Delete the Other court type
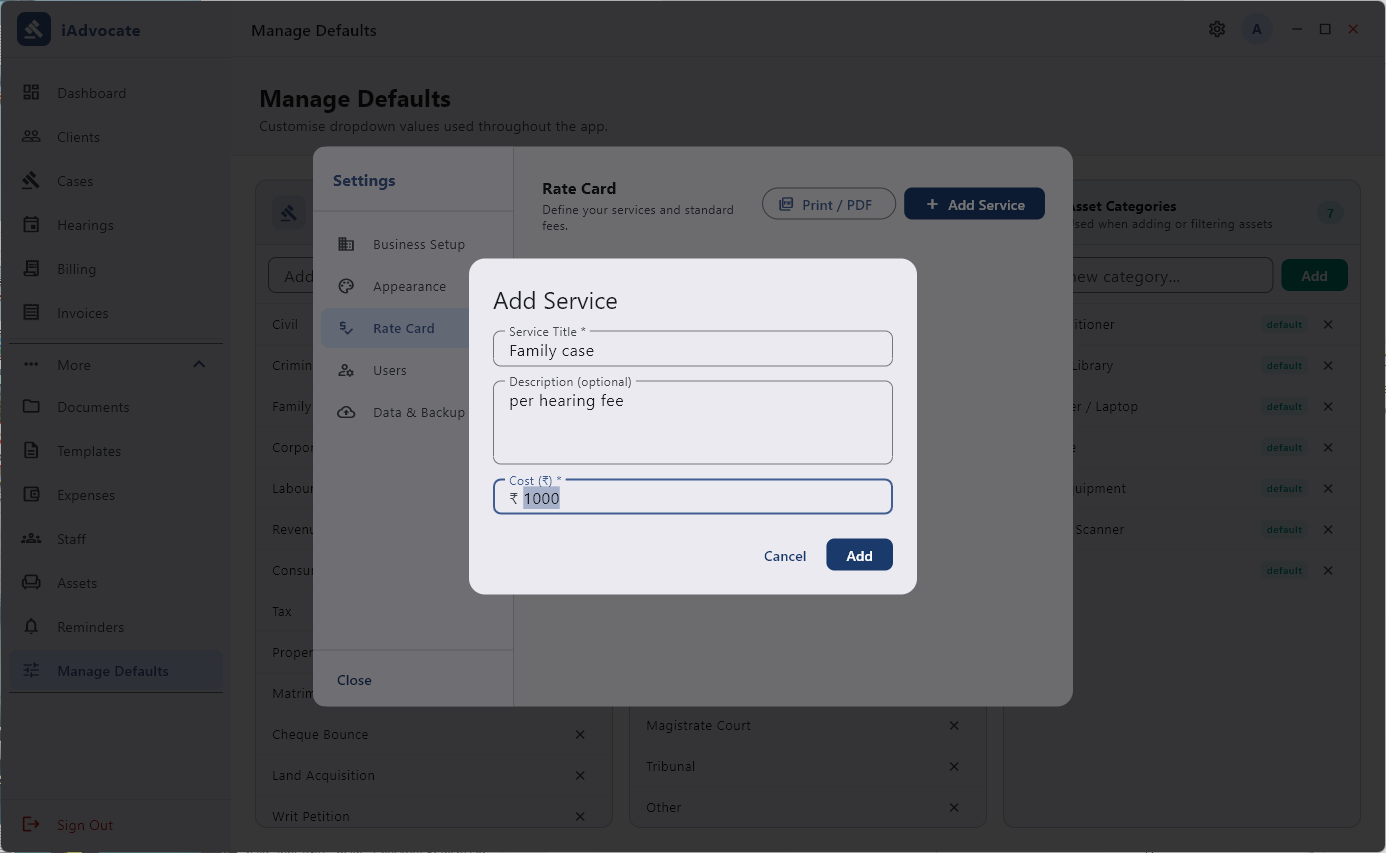The height and width of the screenshot is (853, 1386). 954,807
